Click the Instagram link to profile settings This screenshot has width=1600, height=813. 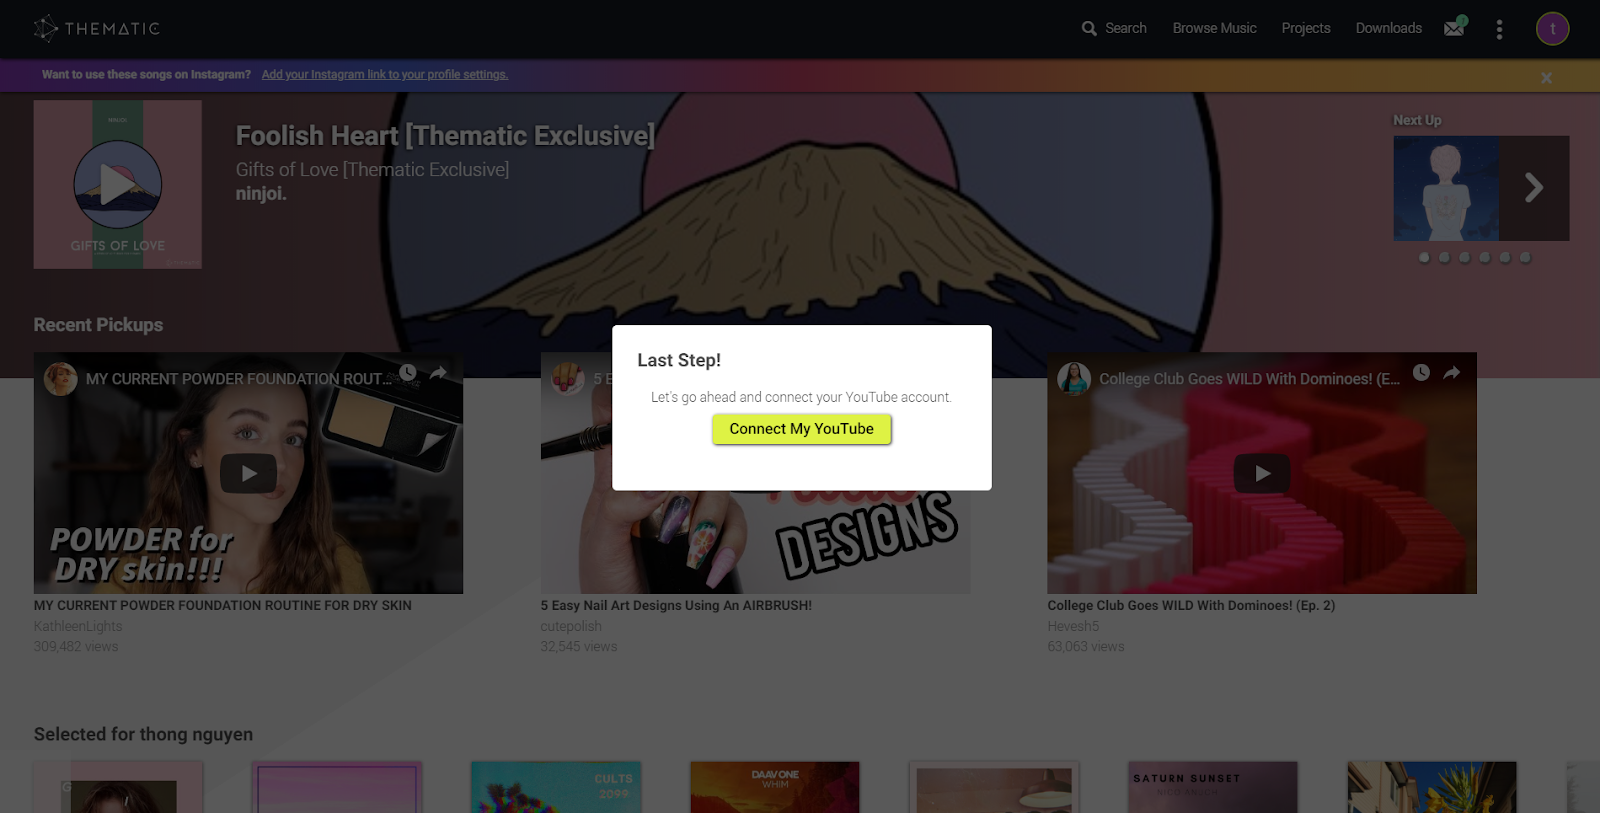384,74
